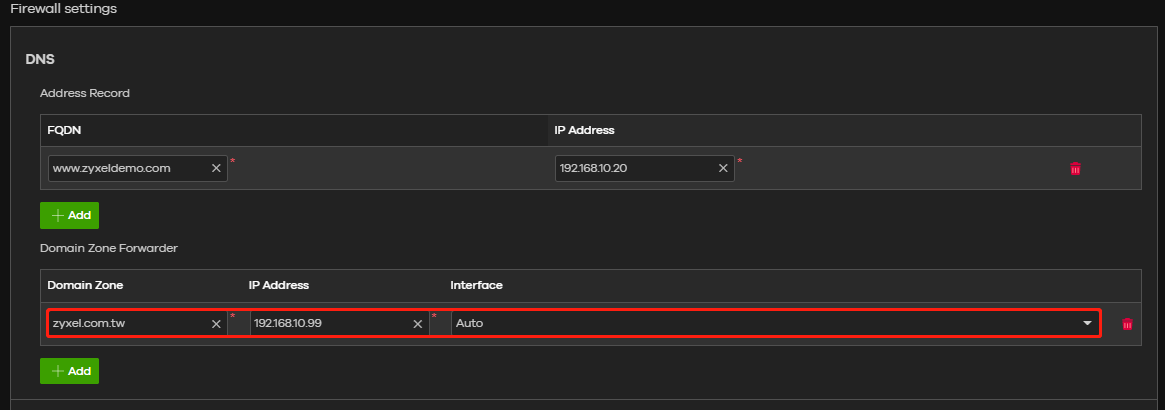Add a new Domain Zone Forwarder entry
The image size is (1165, 410).
click(69, 371)
